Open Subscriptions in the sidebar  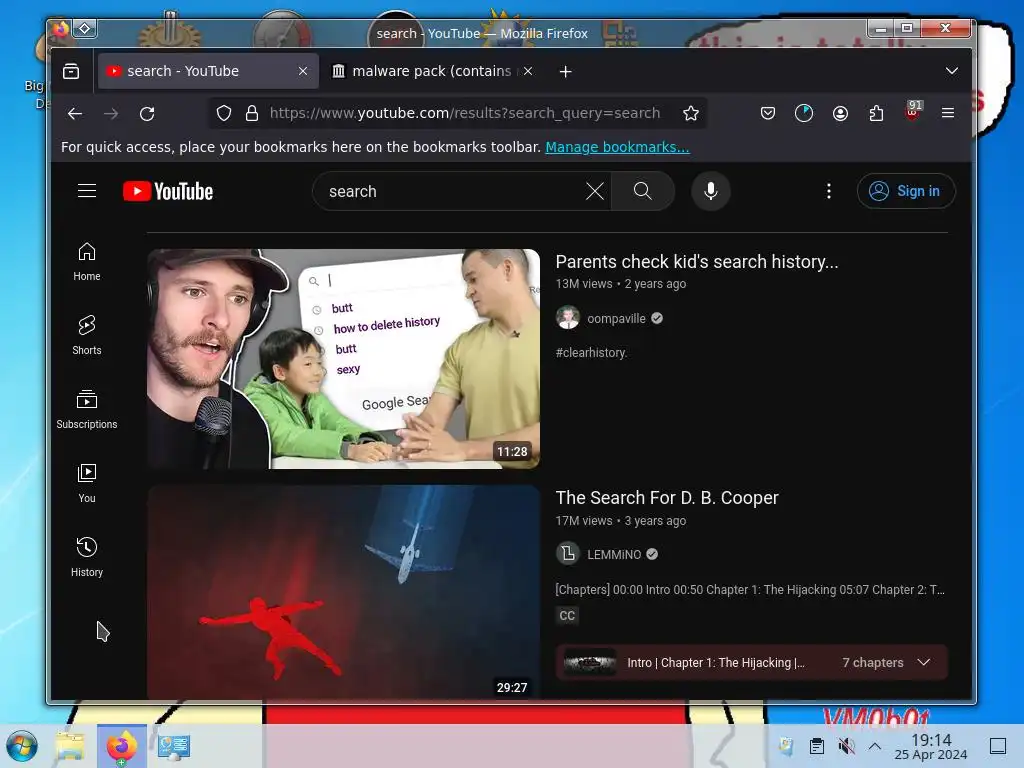[x=87, y=409]
